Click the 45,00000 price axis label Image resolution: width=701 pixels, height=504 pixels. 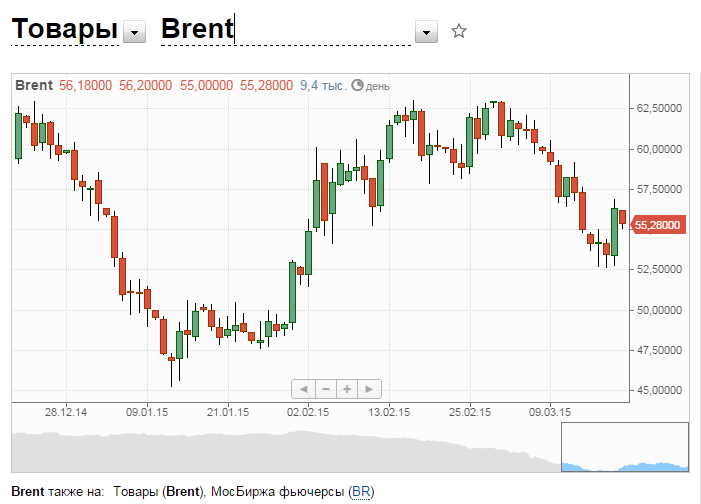[659, 390]
